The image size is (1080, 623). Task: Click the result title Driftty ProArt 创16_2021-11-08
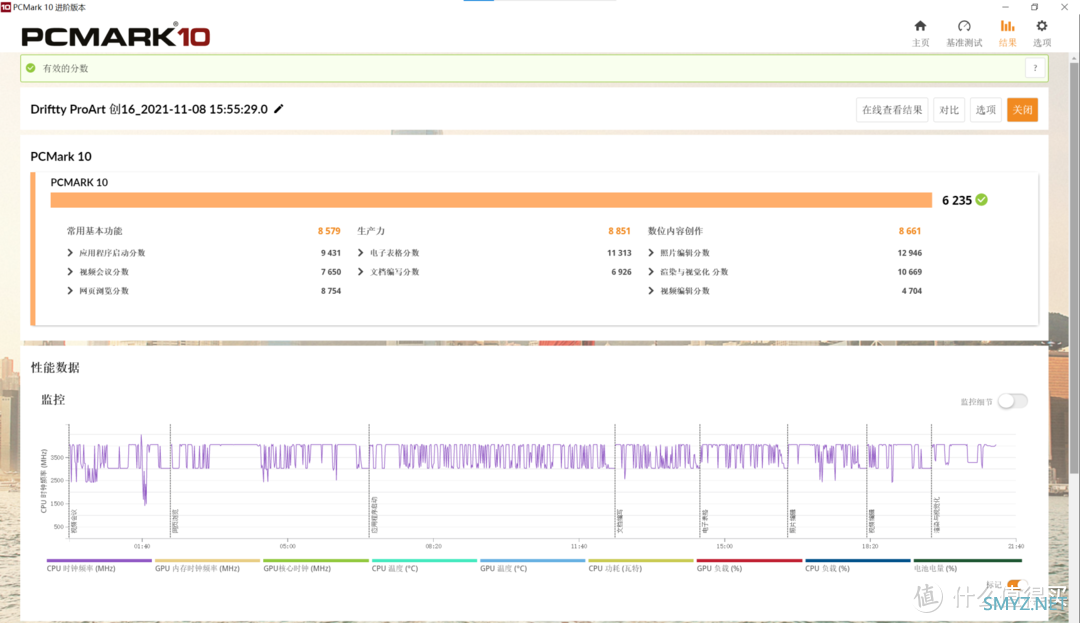149,109
